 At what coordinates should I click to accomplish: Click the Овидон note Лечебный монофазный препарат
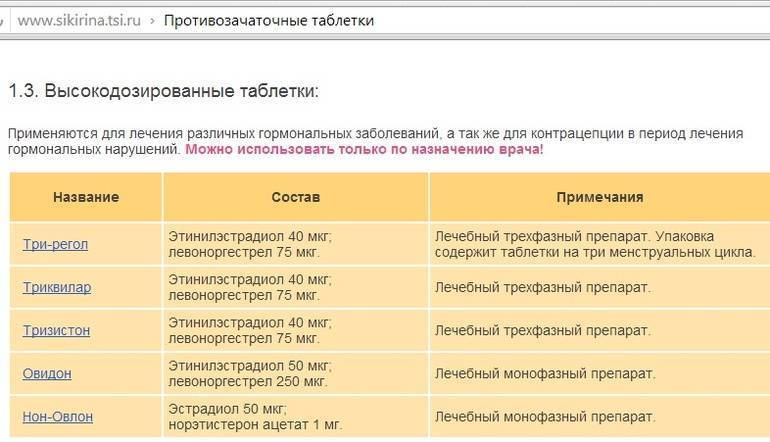[x=545, y=373]
